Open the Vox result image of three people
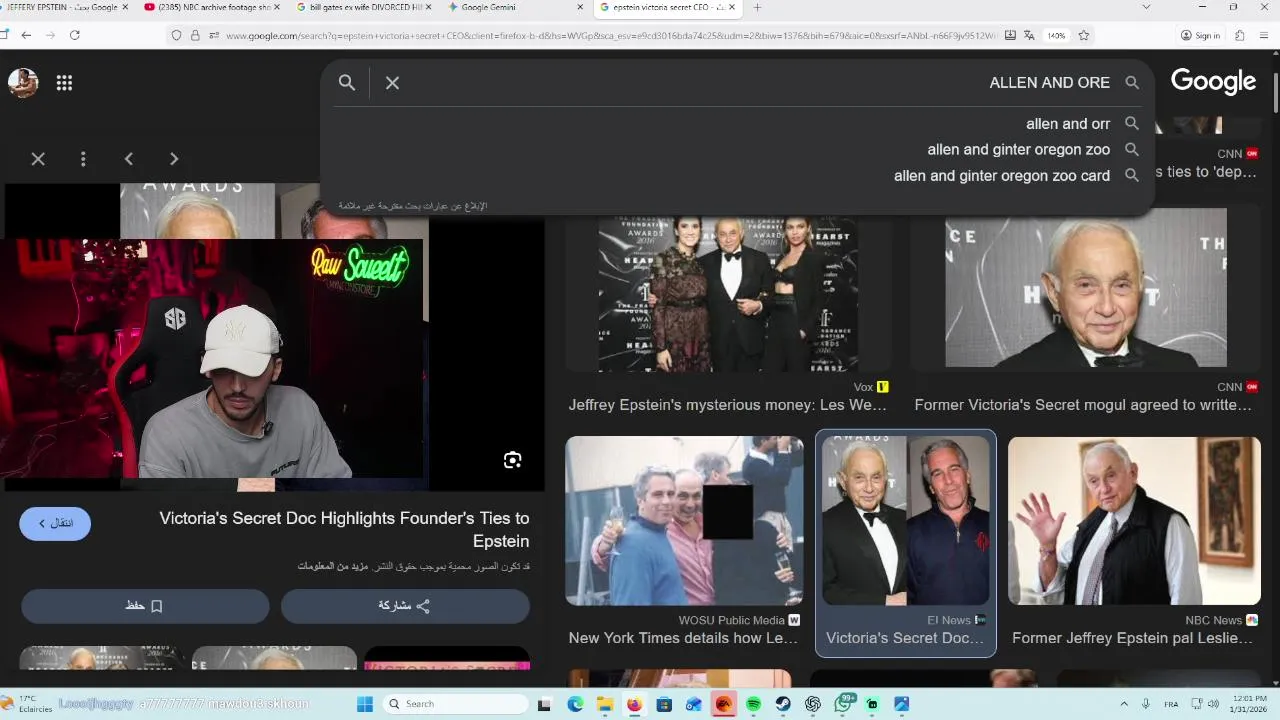 coord(728,294)
